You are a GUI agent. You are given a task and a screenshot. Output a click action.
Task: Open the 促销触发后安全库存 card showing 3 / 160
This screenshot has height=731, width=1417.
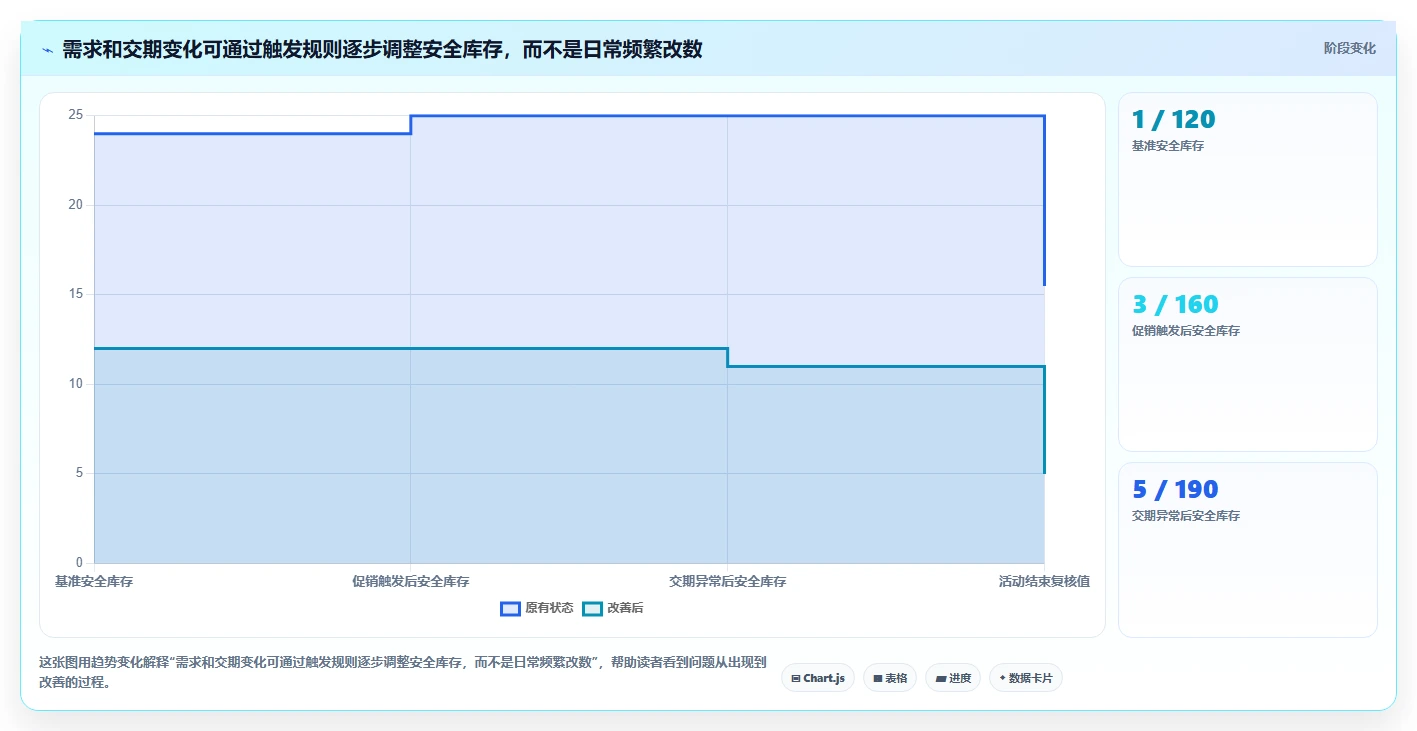pos(1248,365)
